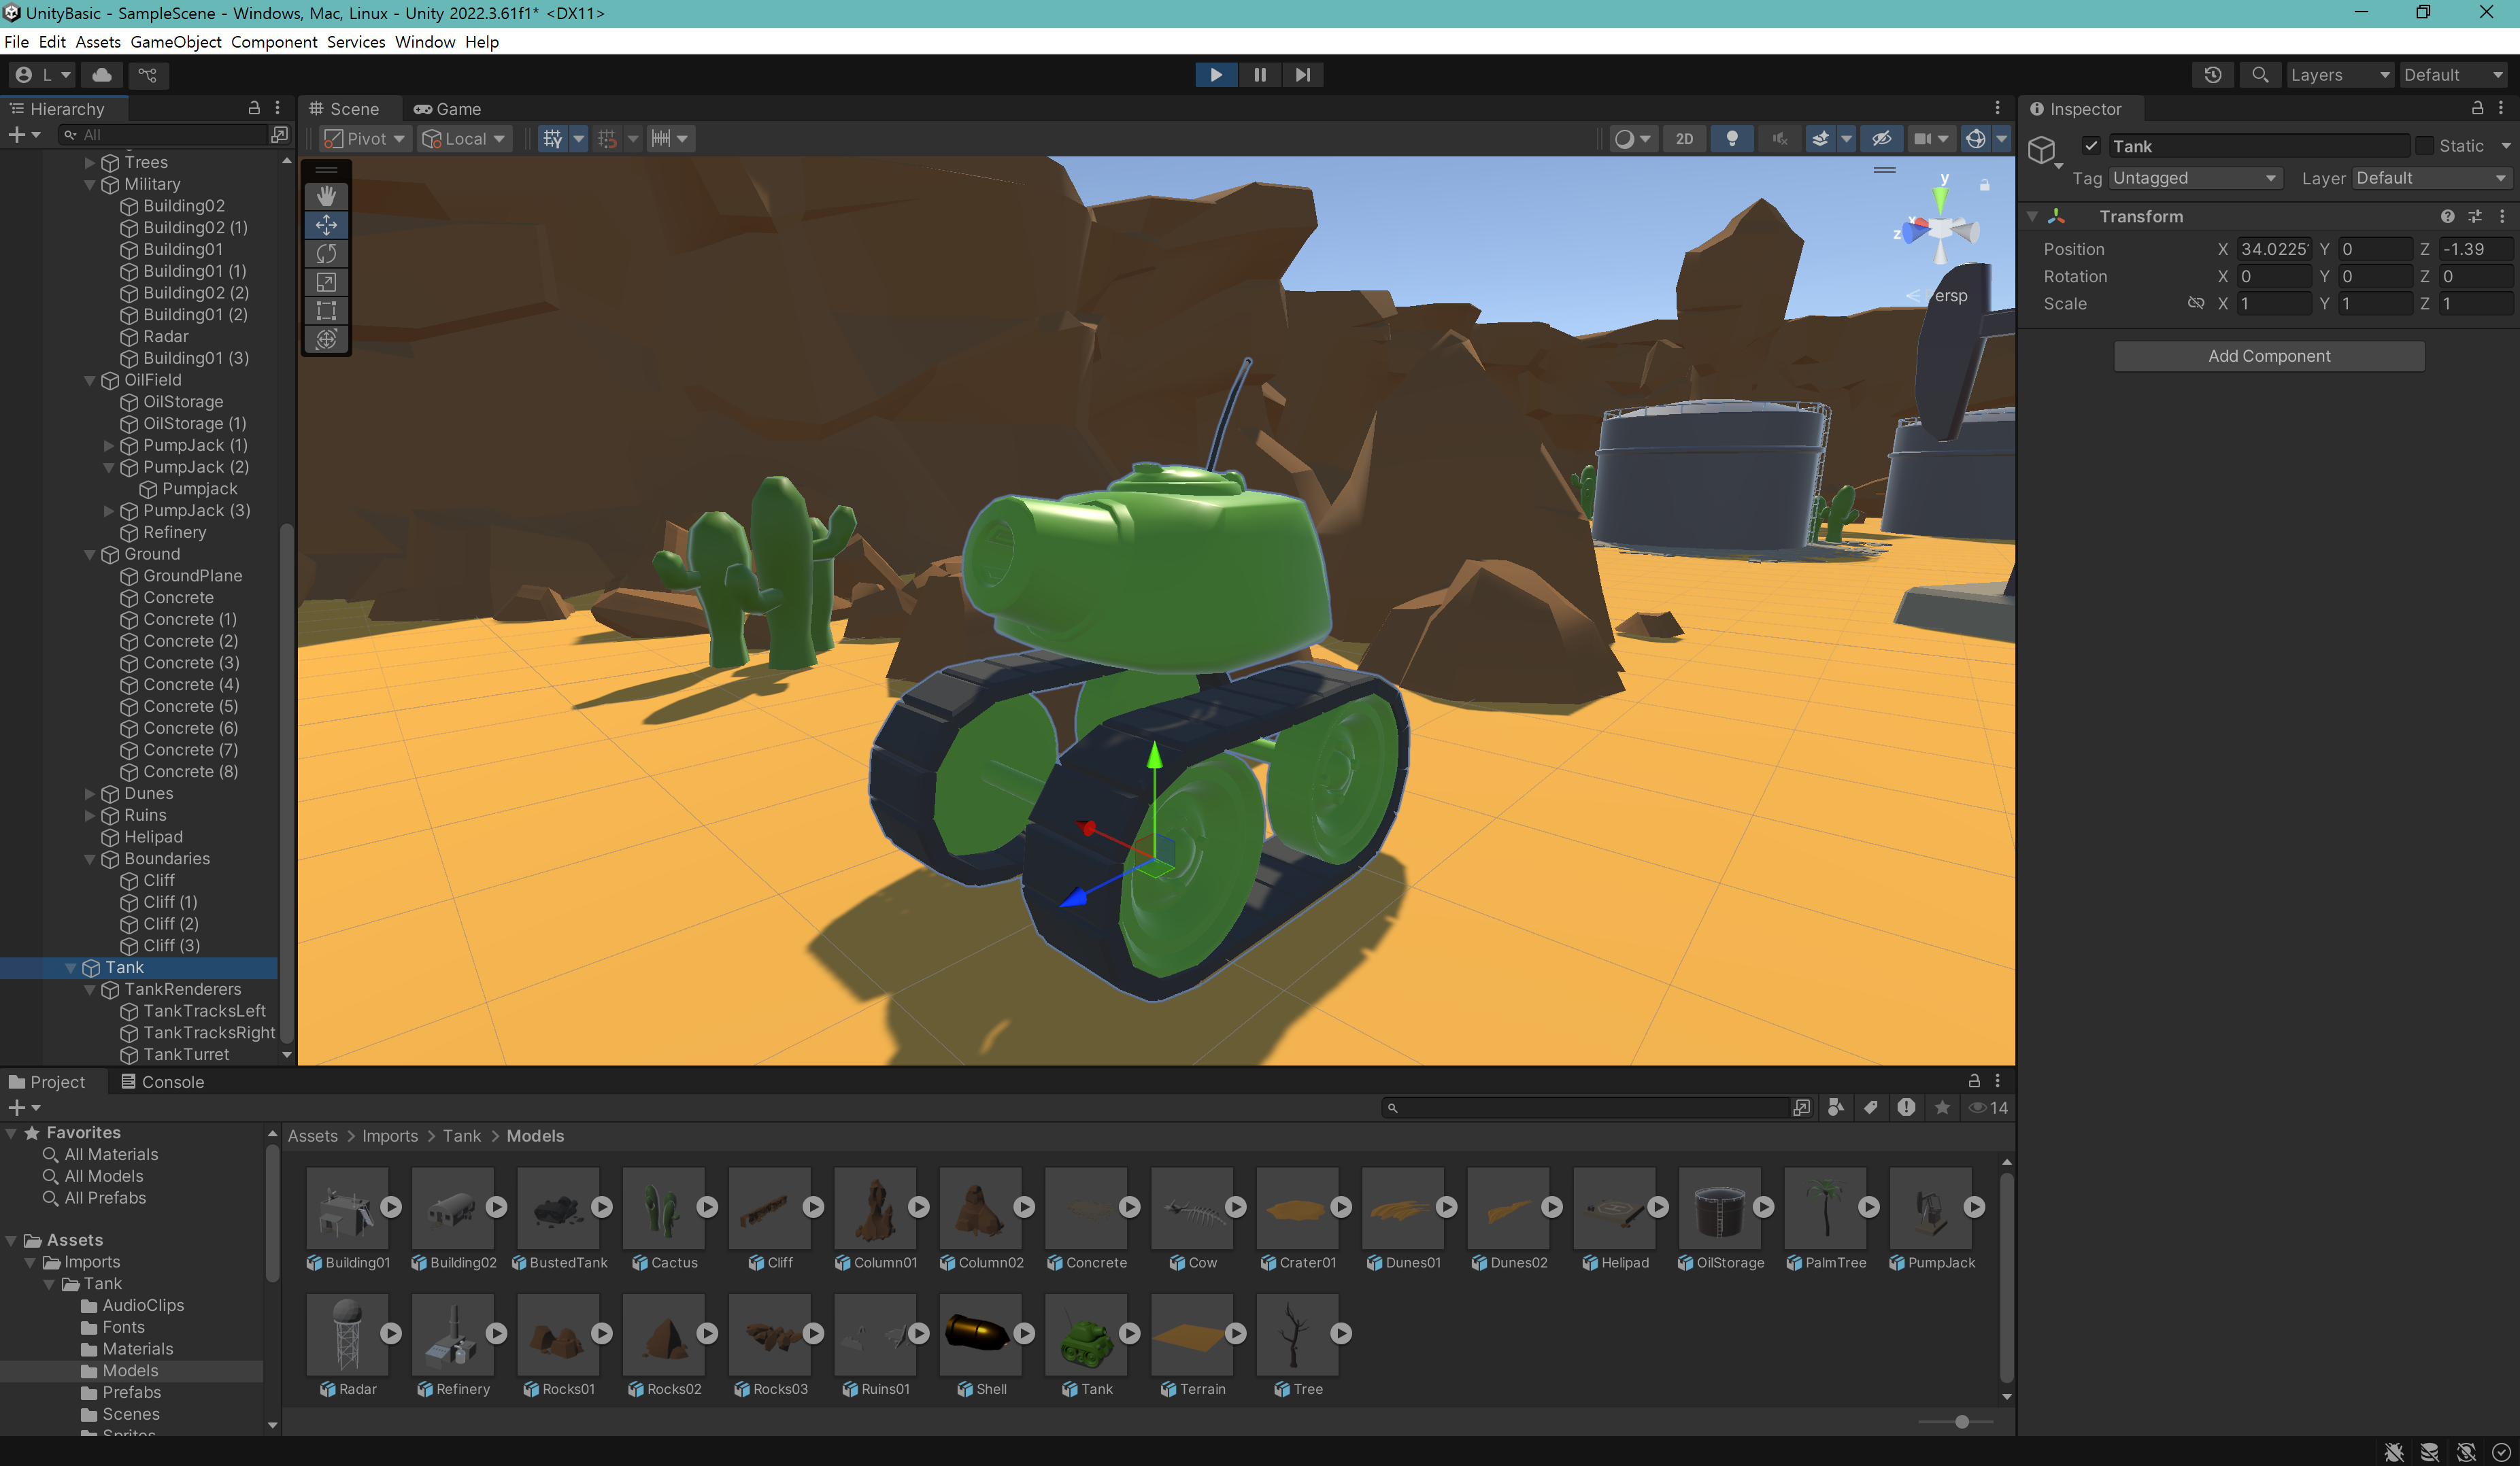2520x1466 pixels.
Task: Toggle the 2D view mode
Action: [x=1684, y=139]
